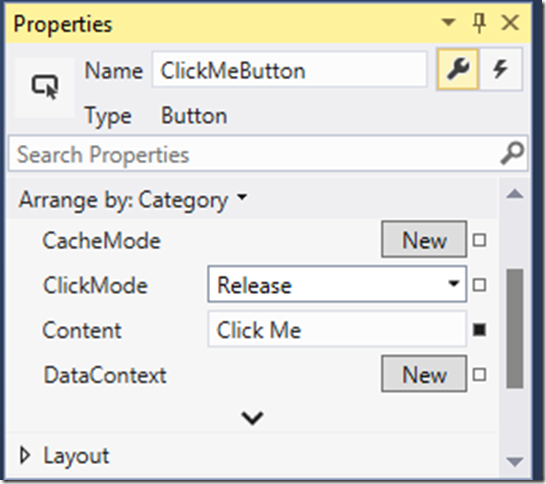Open the Arrange by: Category menu
Screen dimensions: 546x484
coord(133,200)
